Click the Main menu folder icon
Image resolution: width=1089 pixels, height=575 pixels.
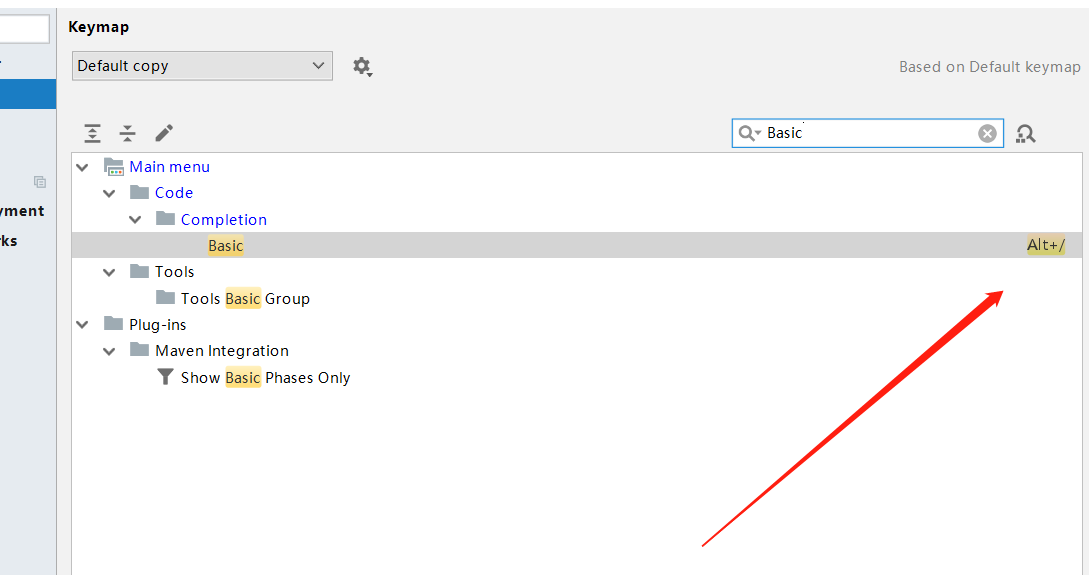pos(113,167)
